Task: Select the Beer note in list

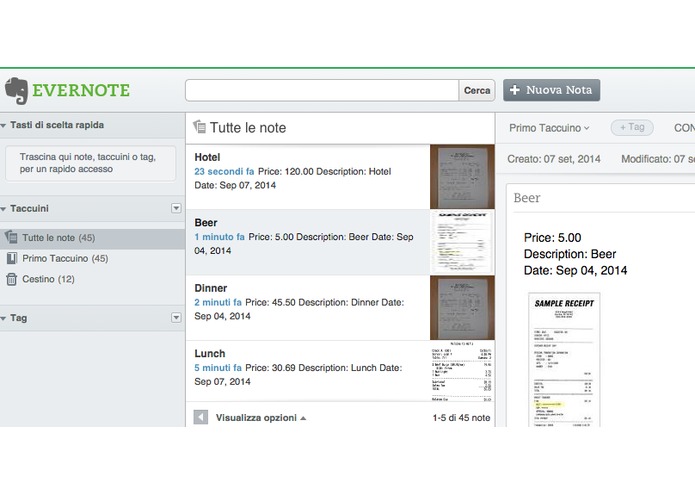Action: click(308, 242)
